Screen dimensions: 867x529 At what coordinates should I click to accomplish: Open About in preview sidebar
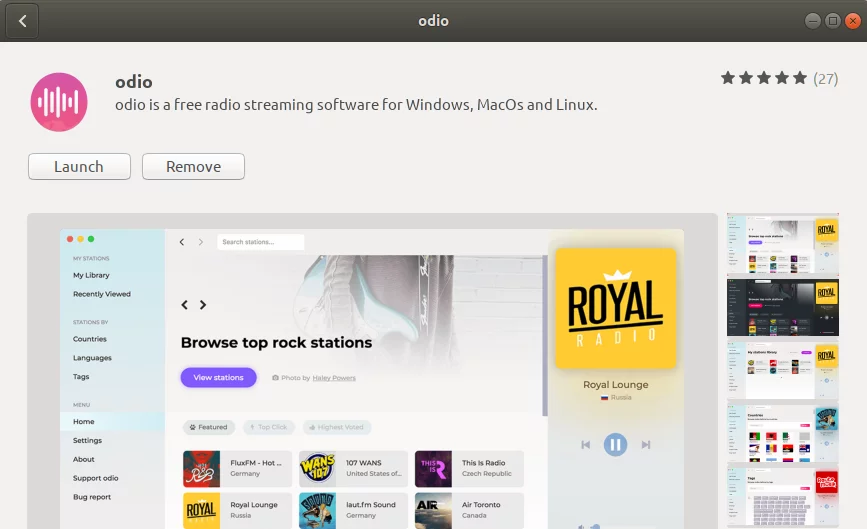click(83, 459)
